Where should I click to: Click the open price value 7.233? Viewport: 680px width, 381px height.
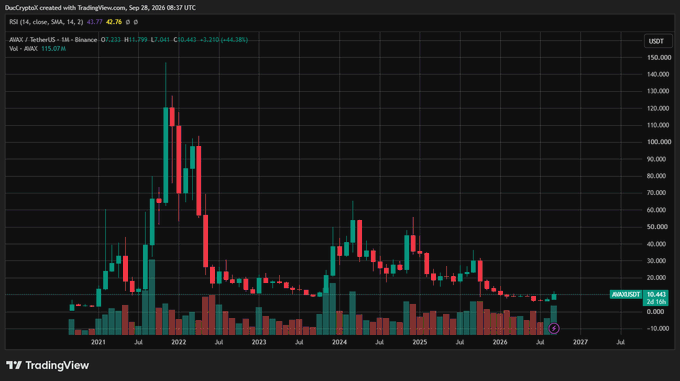[x=113, y=40]
